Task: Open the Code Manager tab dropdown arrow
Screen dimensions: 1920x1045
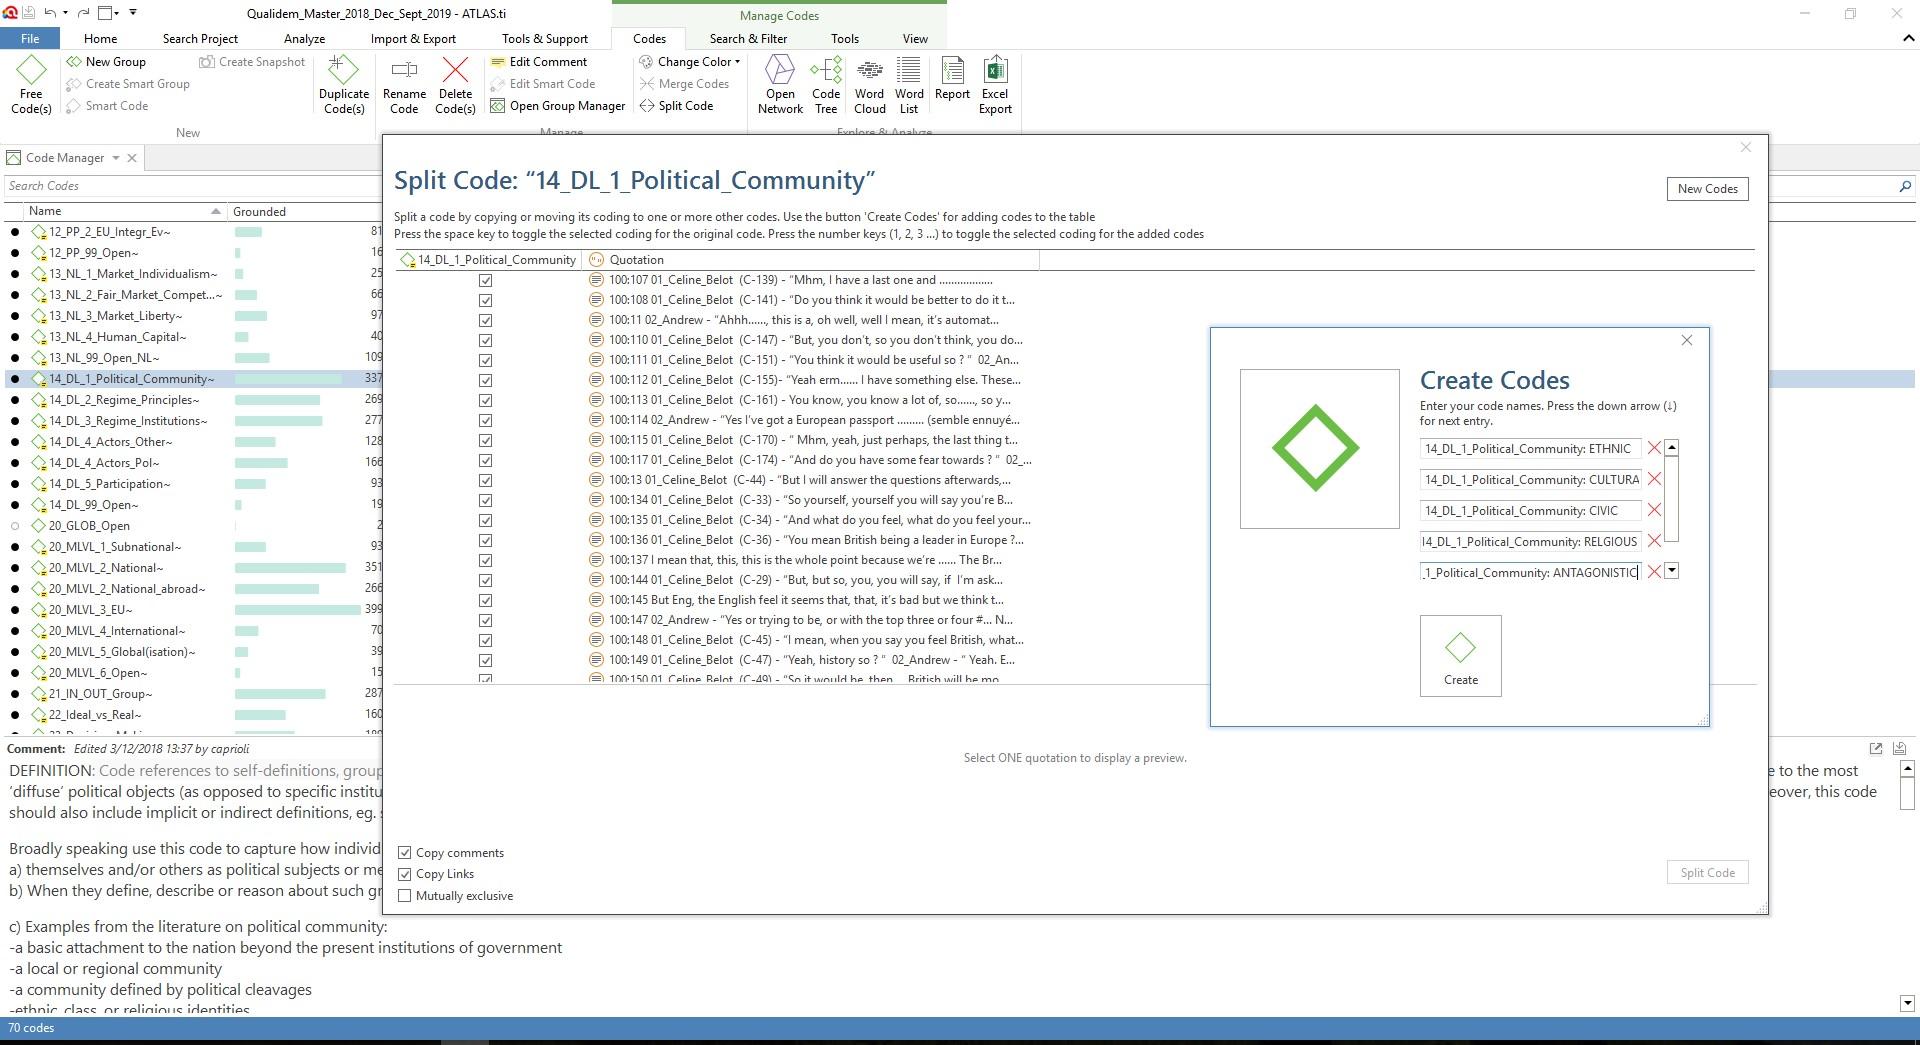Action: point(116,158)
